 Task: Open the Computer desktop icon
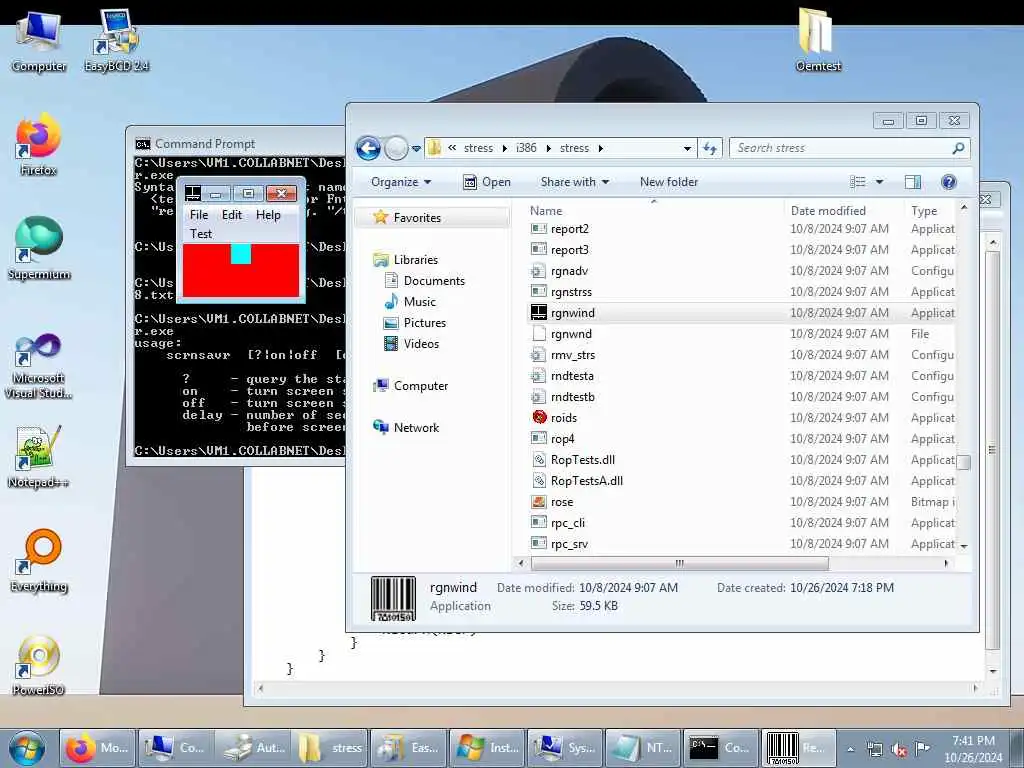[x=39, y=42]
